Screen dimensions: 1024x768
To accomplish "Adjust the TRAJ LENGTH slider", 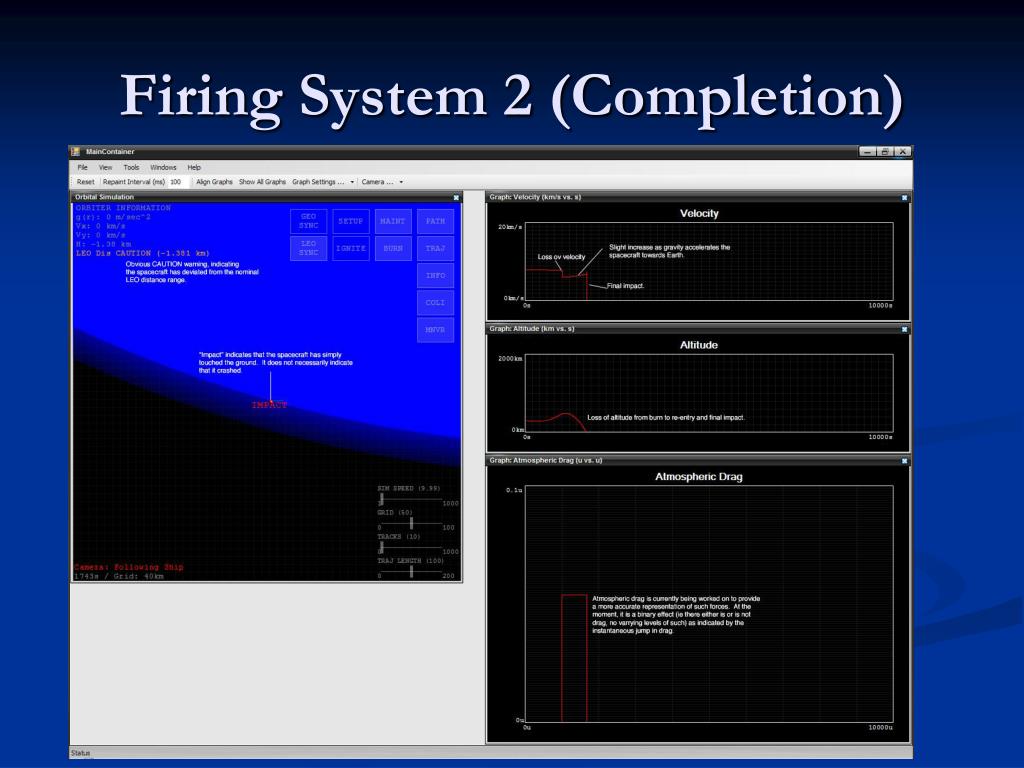I will [411, 571].
